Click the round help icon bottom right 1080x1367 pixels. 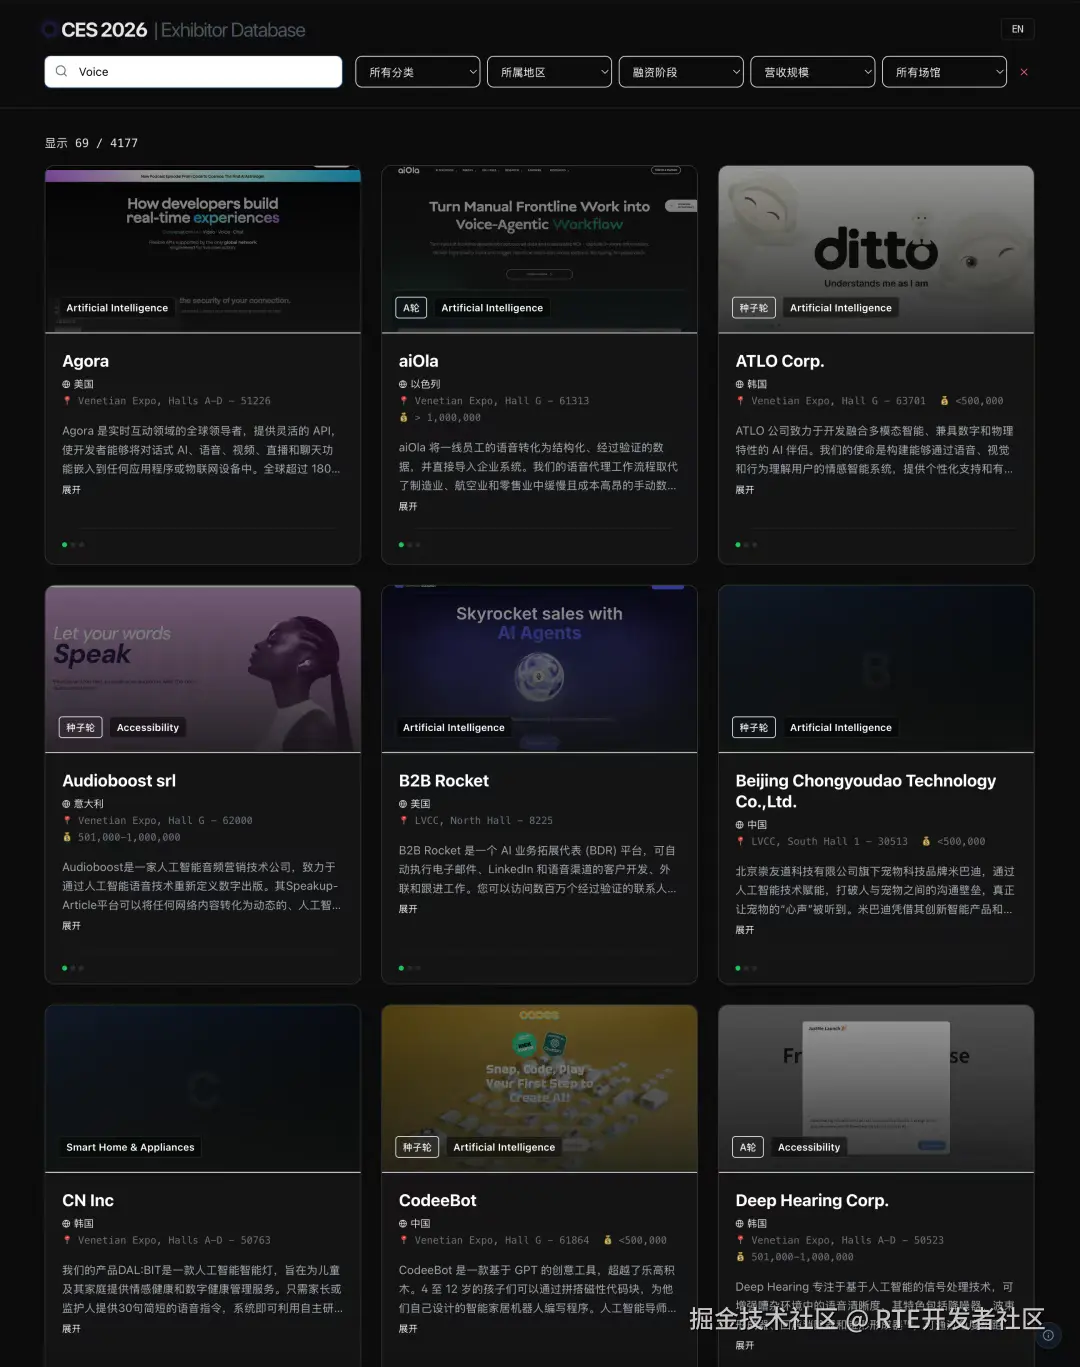click(1048, 1335)
